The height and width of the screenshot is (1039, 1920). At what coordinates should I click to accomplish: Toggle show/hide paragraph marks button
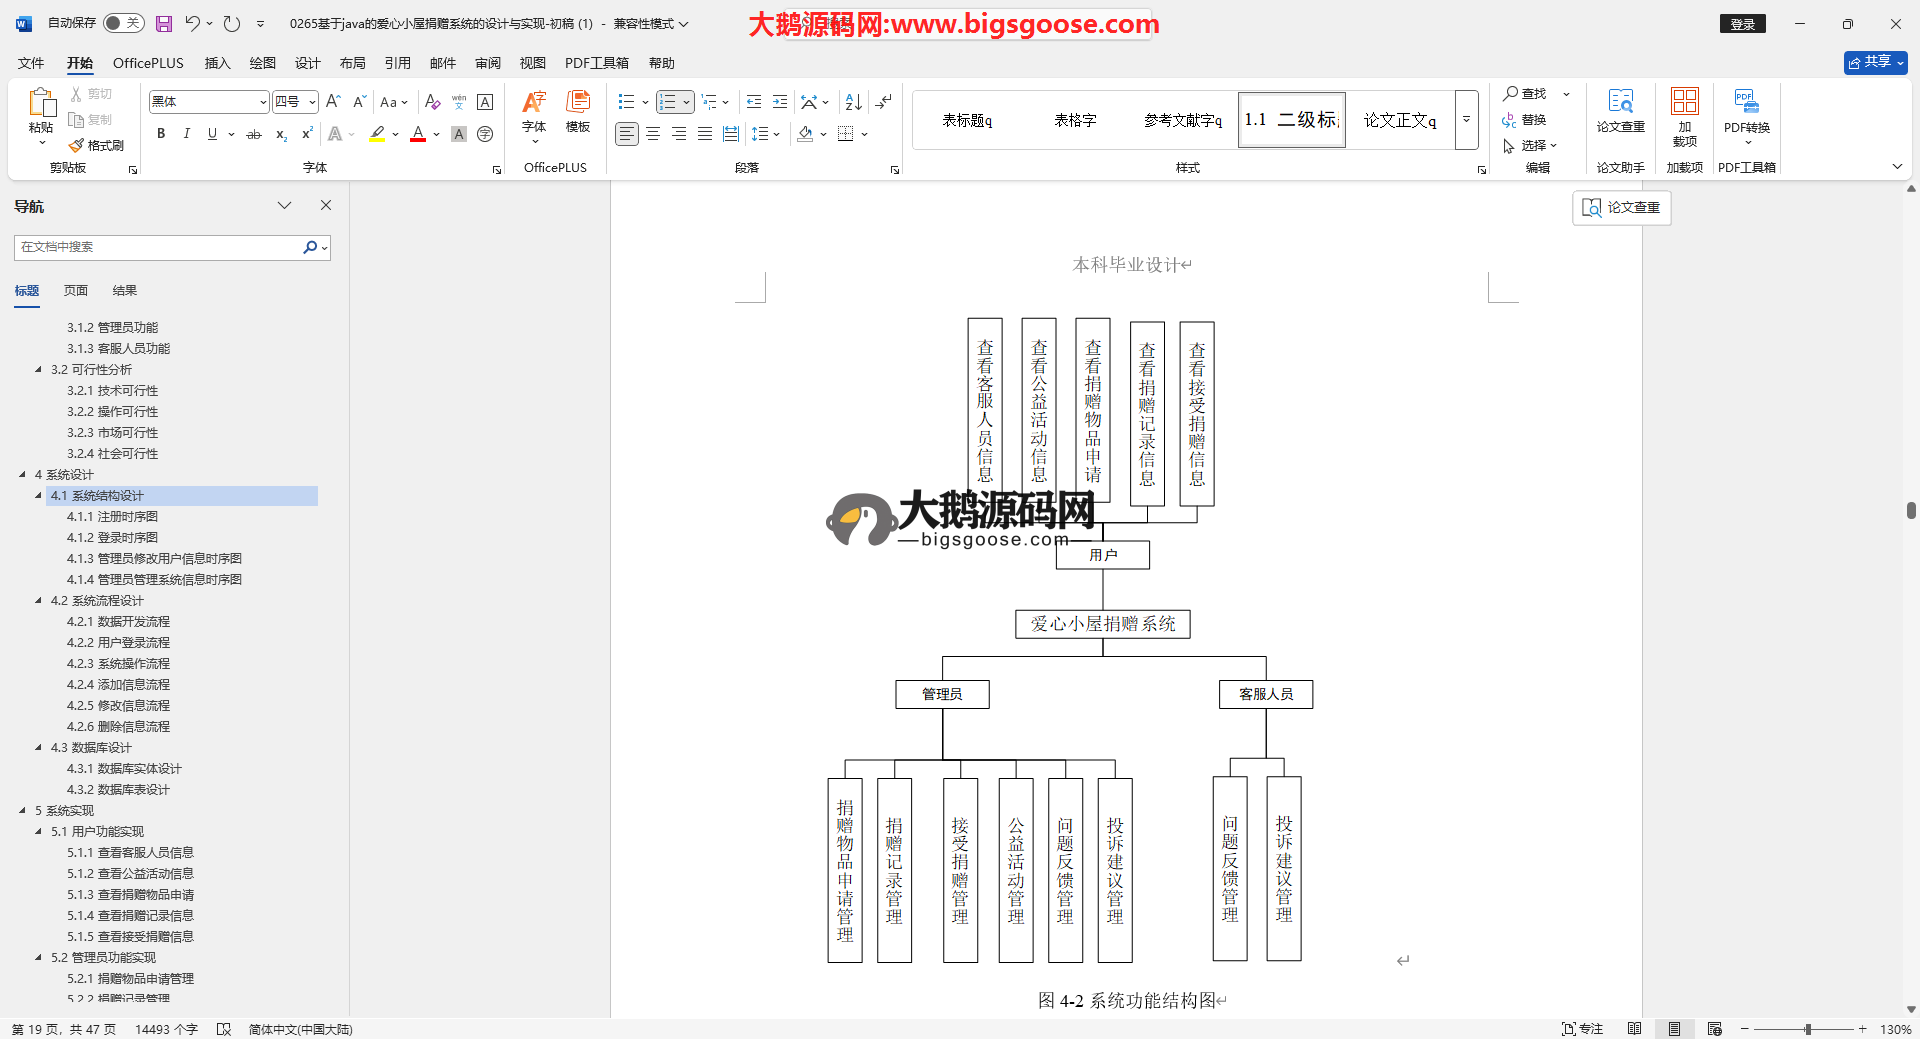(884, 102)
